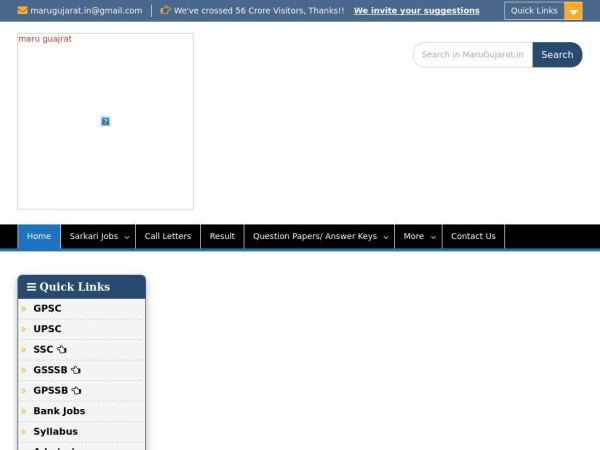Go to the Home tab
Screen dimensions: 600x450
tap(39, 236)
